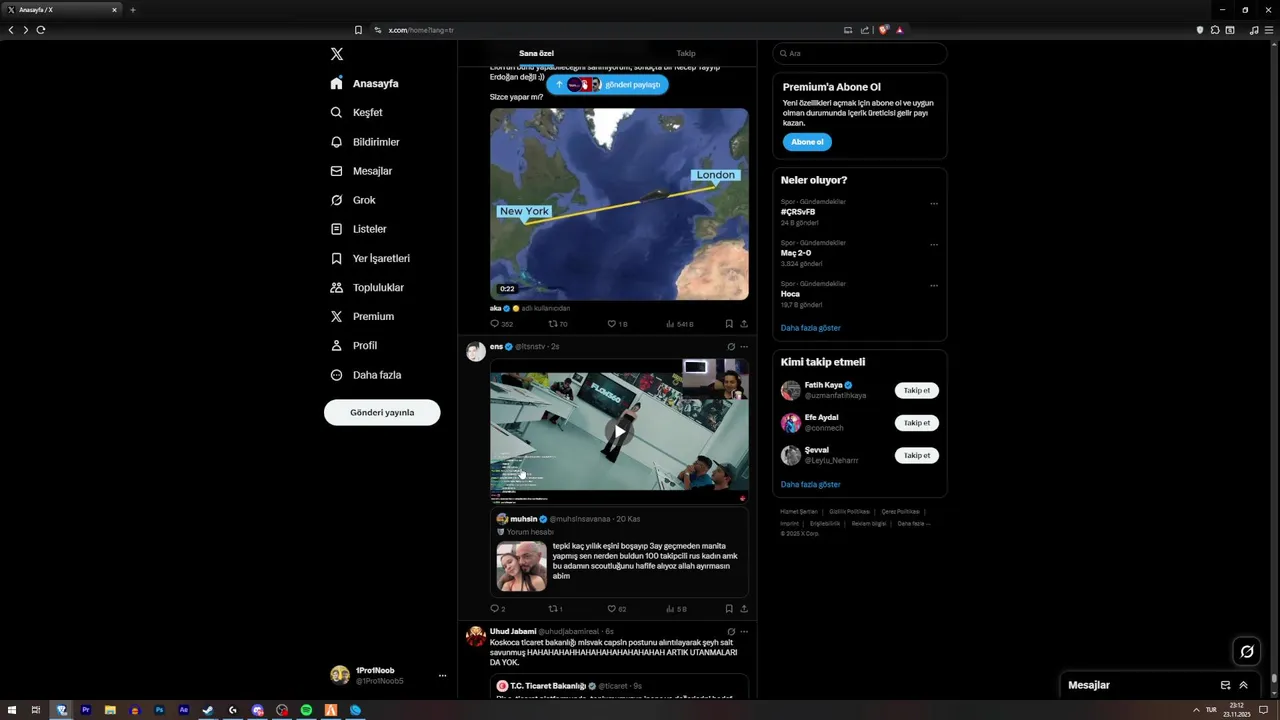Play the ens post video
Screen dimensions: 1280x720
click(x=619, y=431)
